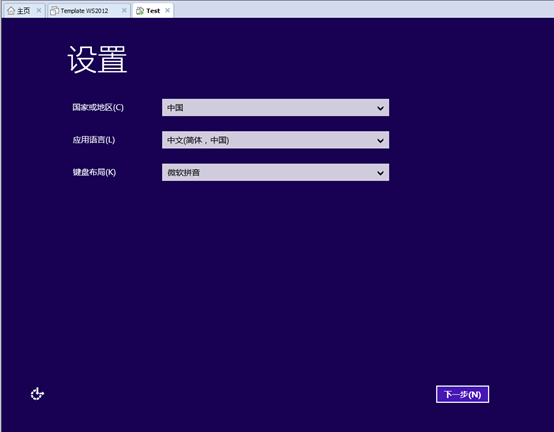Viewport: 554px width, 432px height.
Task: Close the Template WS2012 tab
Action: [x=124, y=10]
